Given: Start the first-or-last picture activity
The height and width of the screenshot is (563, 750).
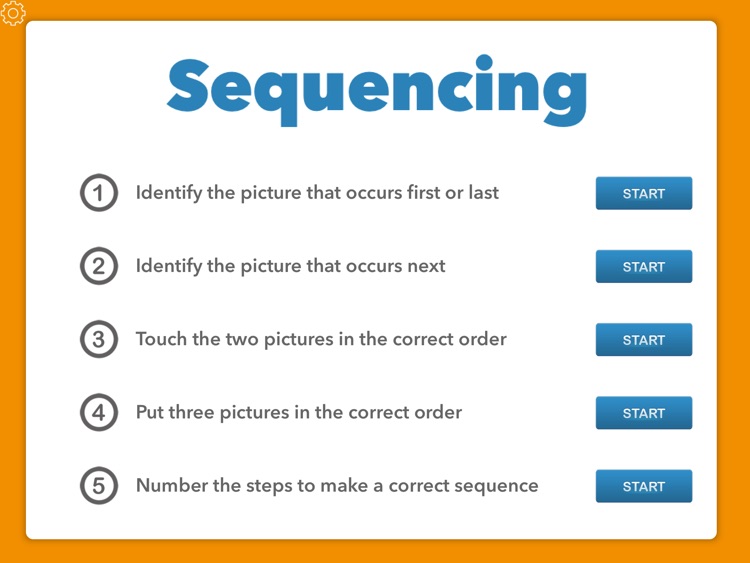Looking at the screenshot, I should [643, 194].
